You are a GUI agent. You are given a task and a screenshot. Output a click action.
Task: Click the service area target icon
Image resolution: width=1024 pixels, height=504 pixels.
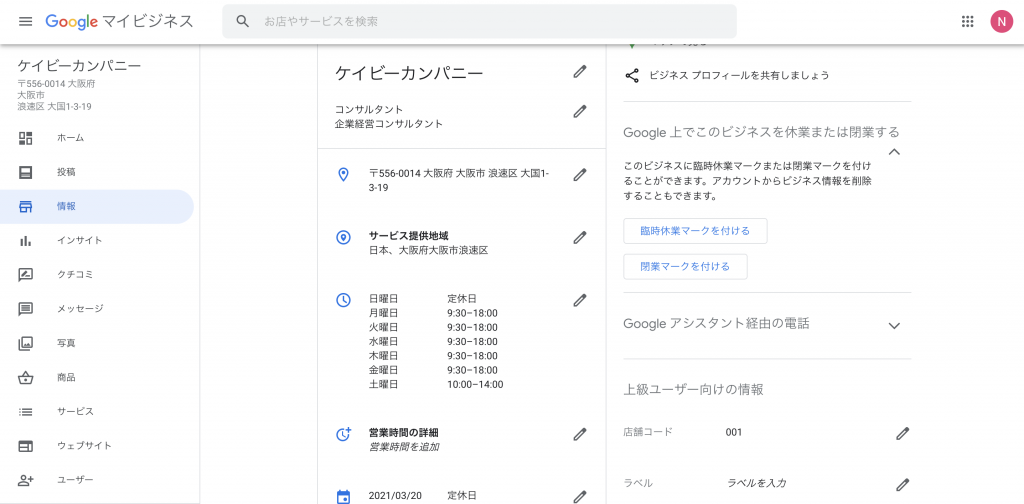click(x=343, y=238)
